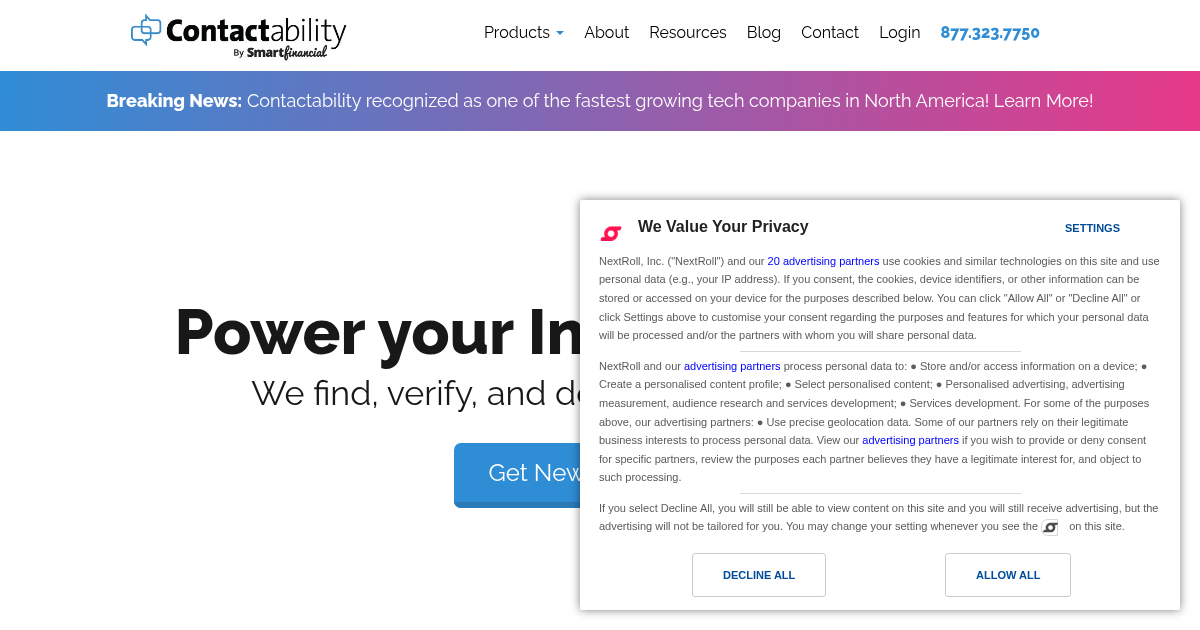
Task: Click the NextRoll pinwheel icon in dialog
Action: [x=611, y=231]
